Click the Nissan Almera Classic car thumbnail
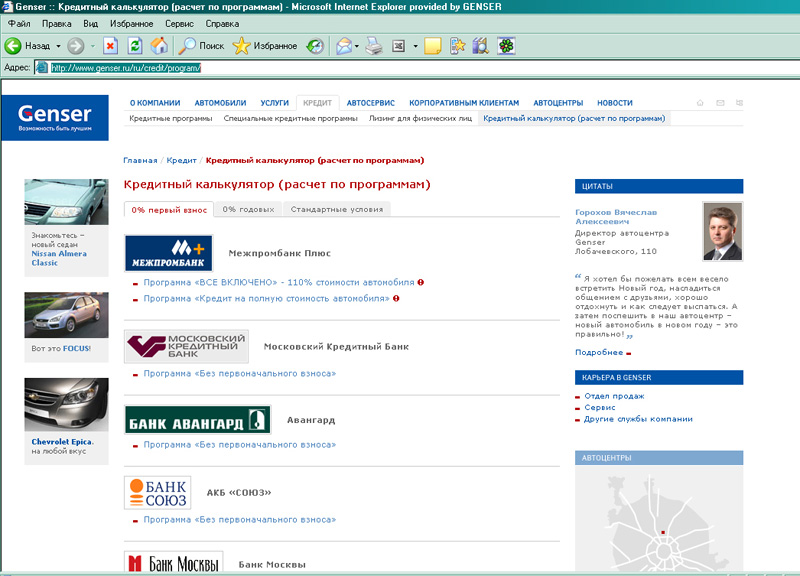The width and height of the screenshot is (800, 576). [x=66, y=202]
